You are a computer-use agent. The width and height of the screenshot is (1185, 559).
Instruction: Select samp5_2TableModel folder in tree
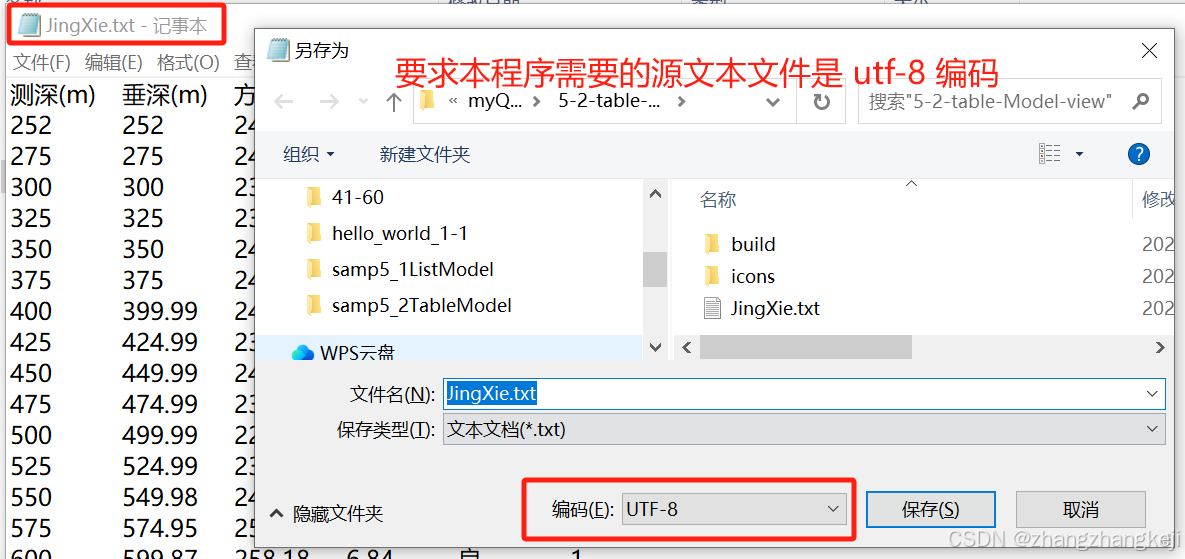(421, 305)
